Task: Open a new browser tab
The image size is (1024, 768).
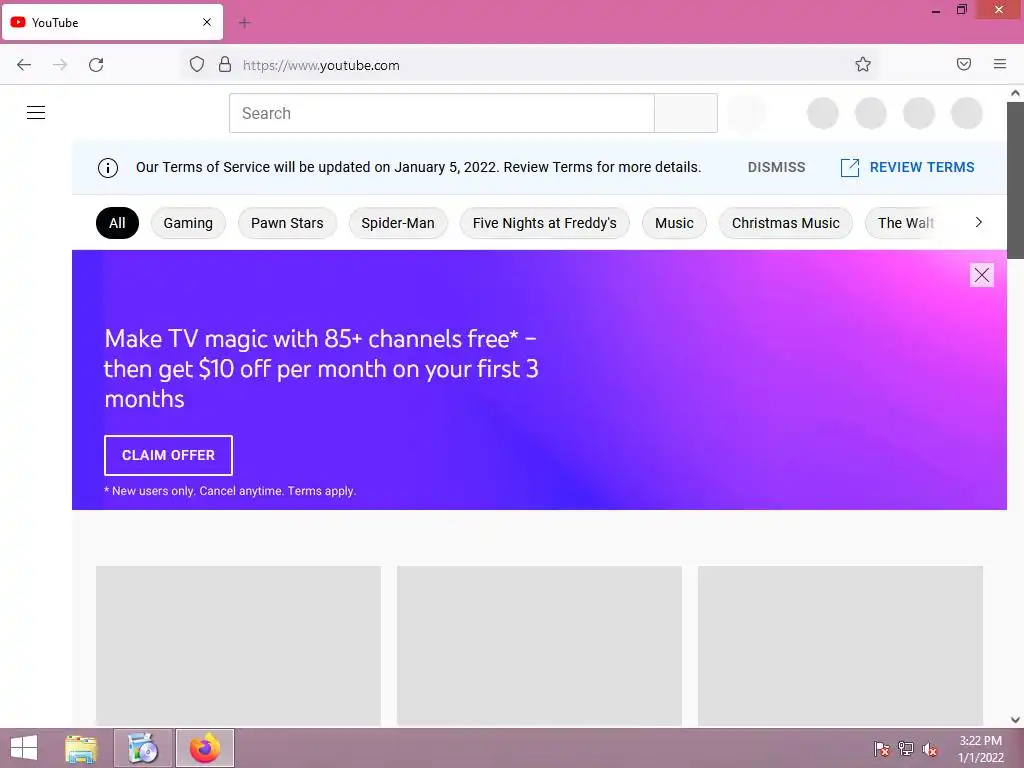Action: click(x=244, y=23)
